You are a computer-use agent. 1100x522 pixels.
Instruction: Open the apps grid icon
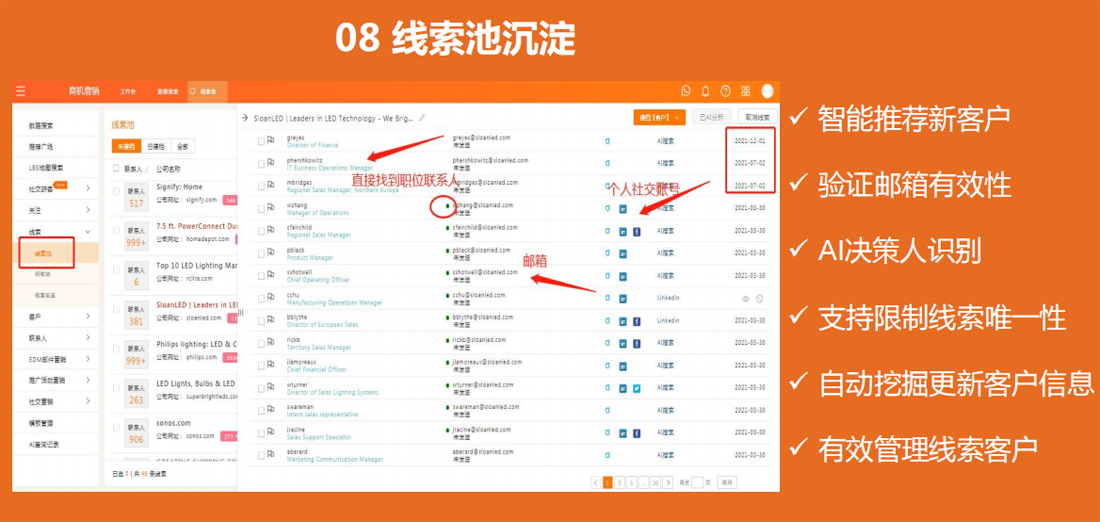tap(745, 91)
